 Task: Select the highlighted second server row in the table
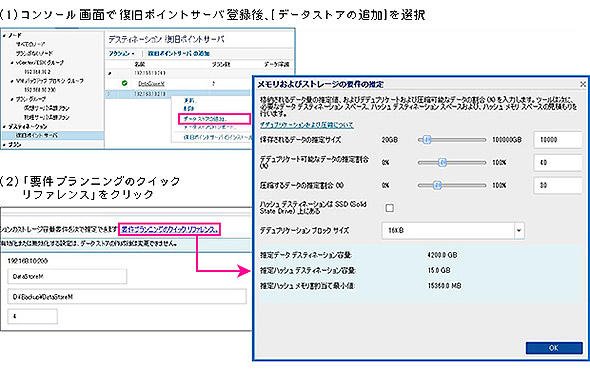click(x=177, y=93)
